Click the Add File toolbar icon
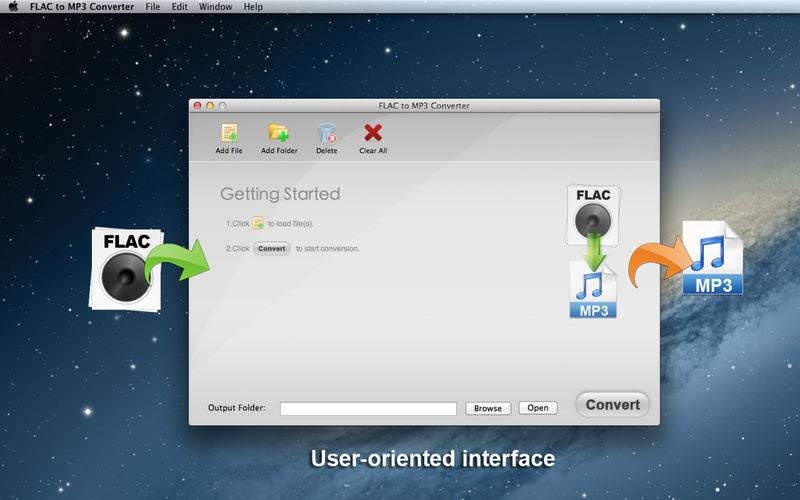Screen dimensions: 800x500 tap(229, 133)
